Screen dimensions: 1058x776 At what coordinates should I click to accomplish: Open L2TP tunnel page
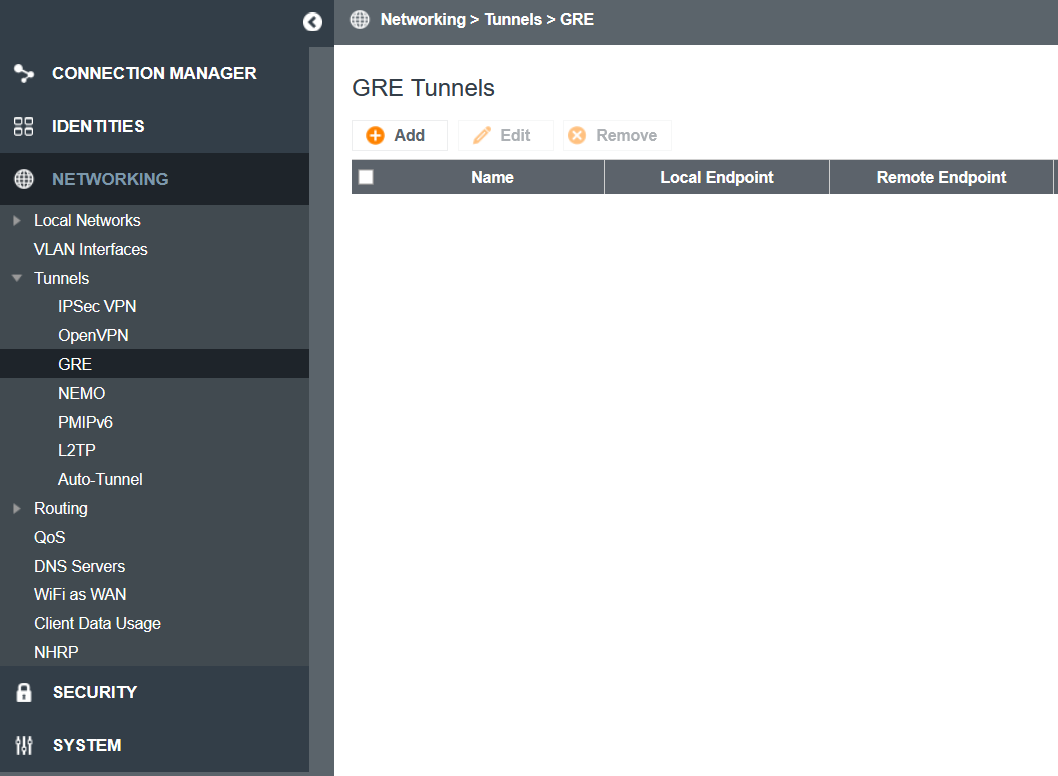(x=77, y=450)
